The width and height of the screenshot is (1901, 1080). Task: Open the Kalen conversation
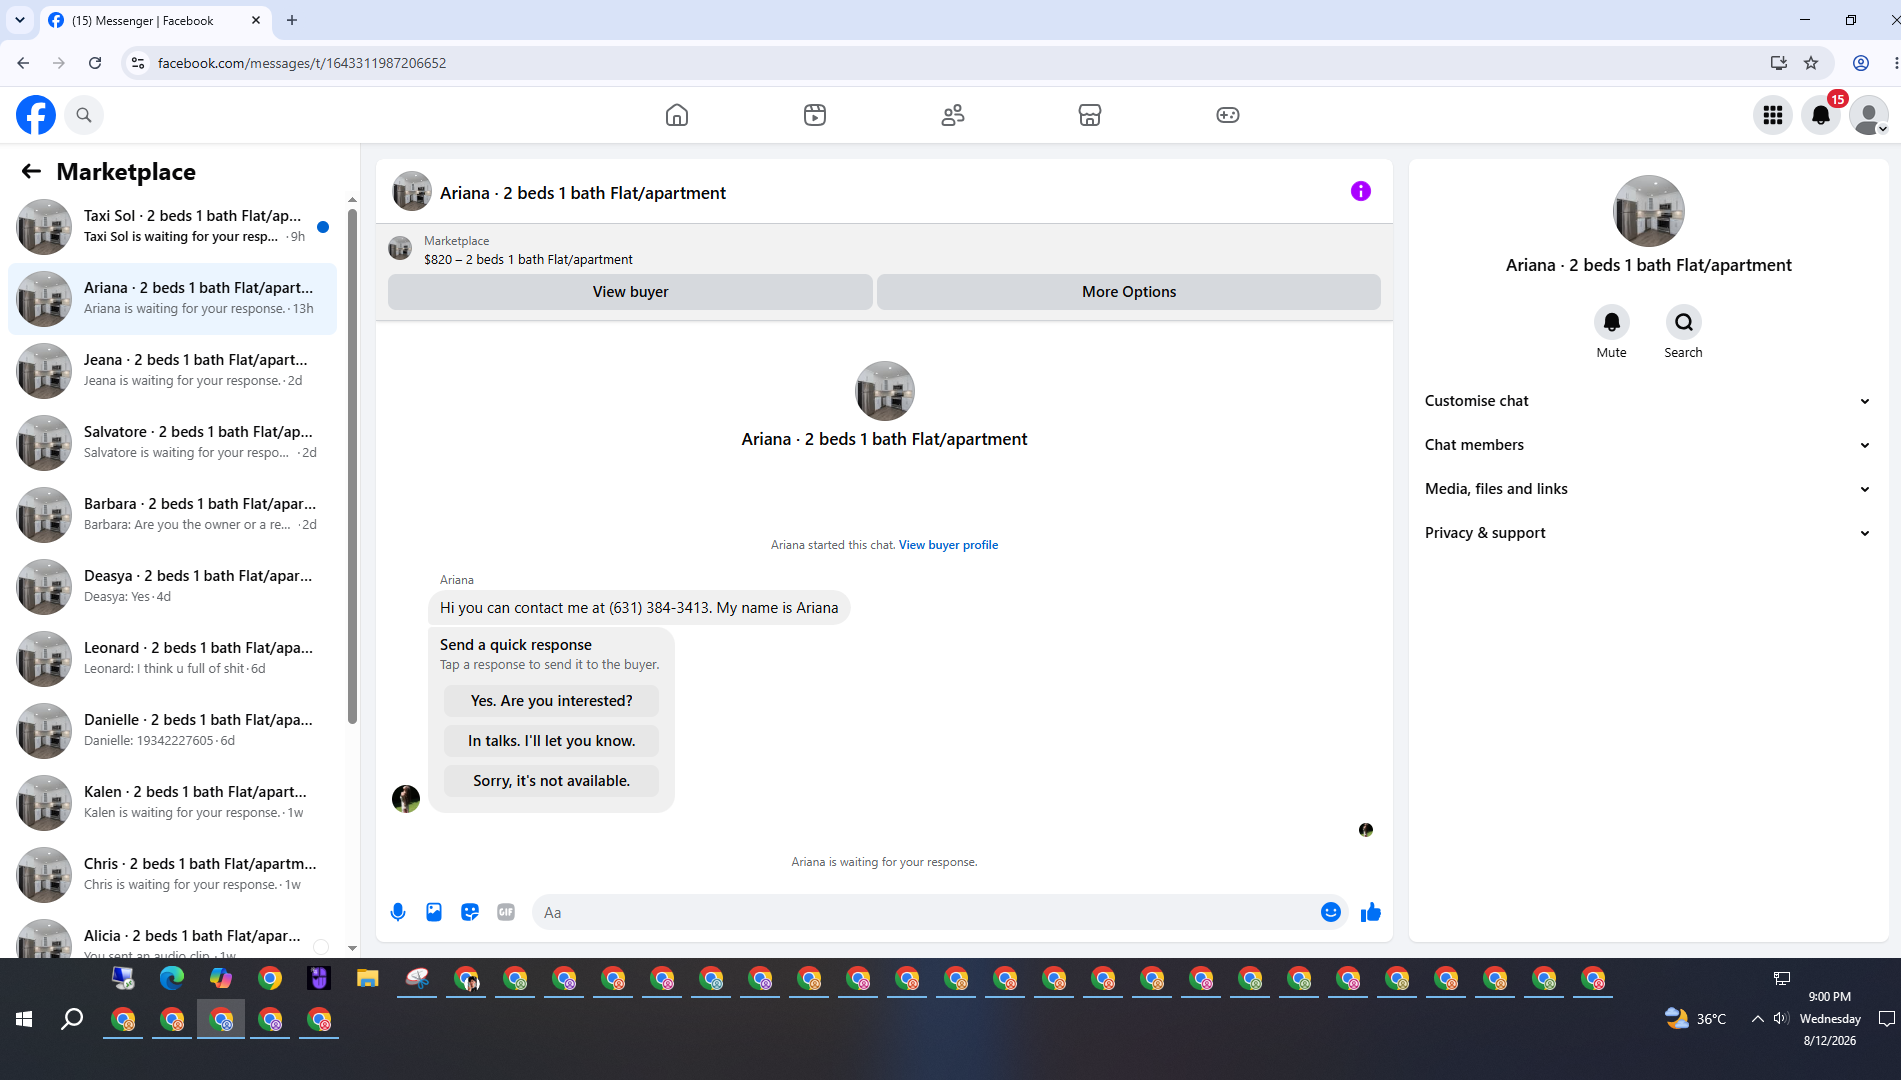(x=172, y=802)
